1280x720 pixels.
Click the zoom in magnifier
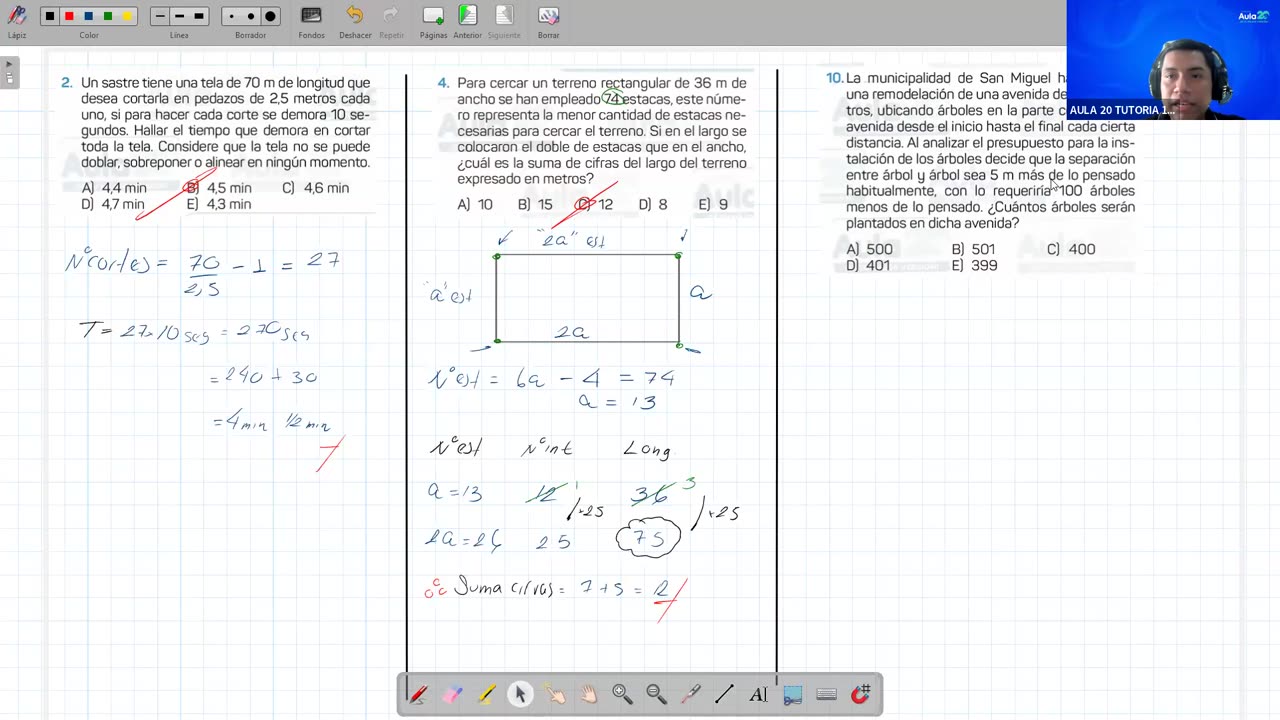tap(622, 694)
